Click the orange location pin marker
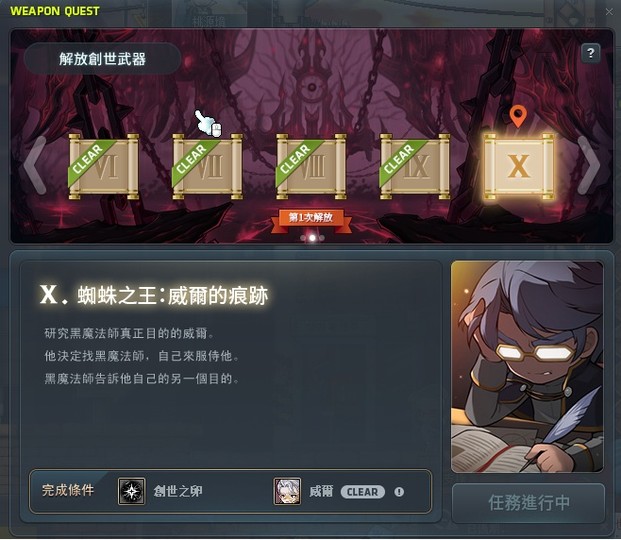Screen dimensions: 621x540 coord(518,116)
